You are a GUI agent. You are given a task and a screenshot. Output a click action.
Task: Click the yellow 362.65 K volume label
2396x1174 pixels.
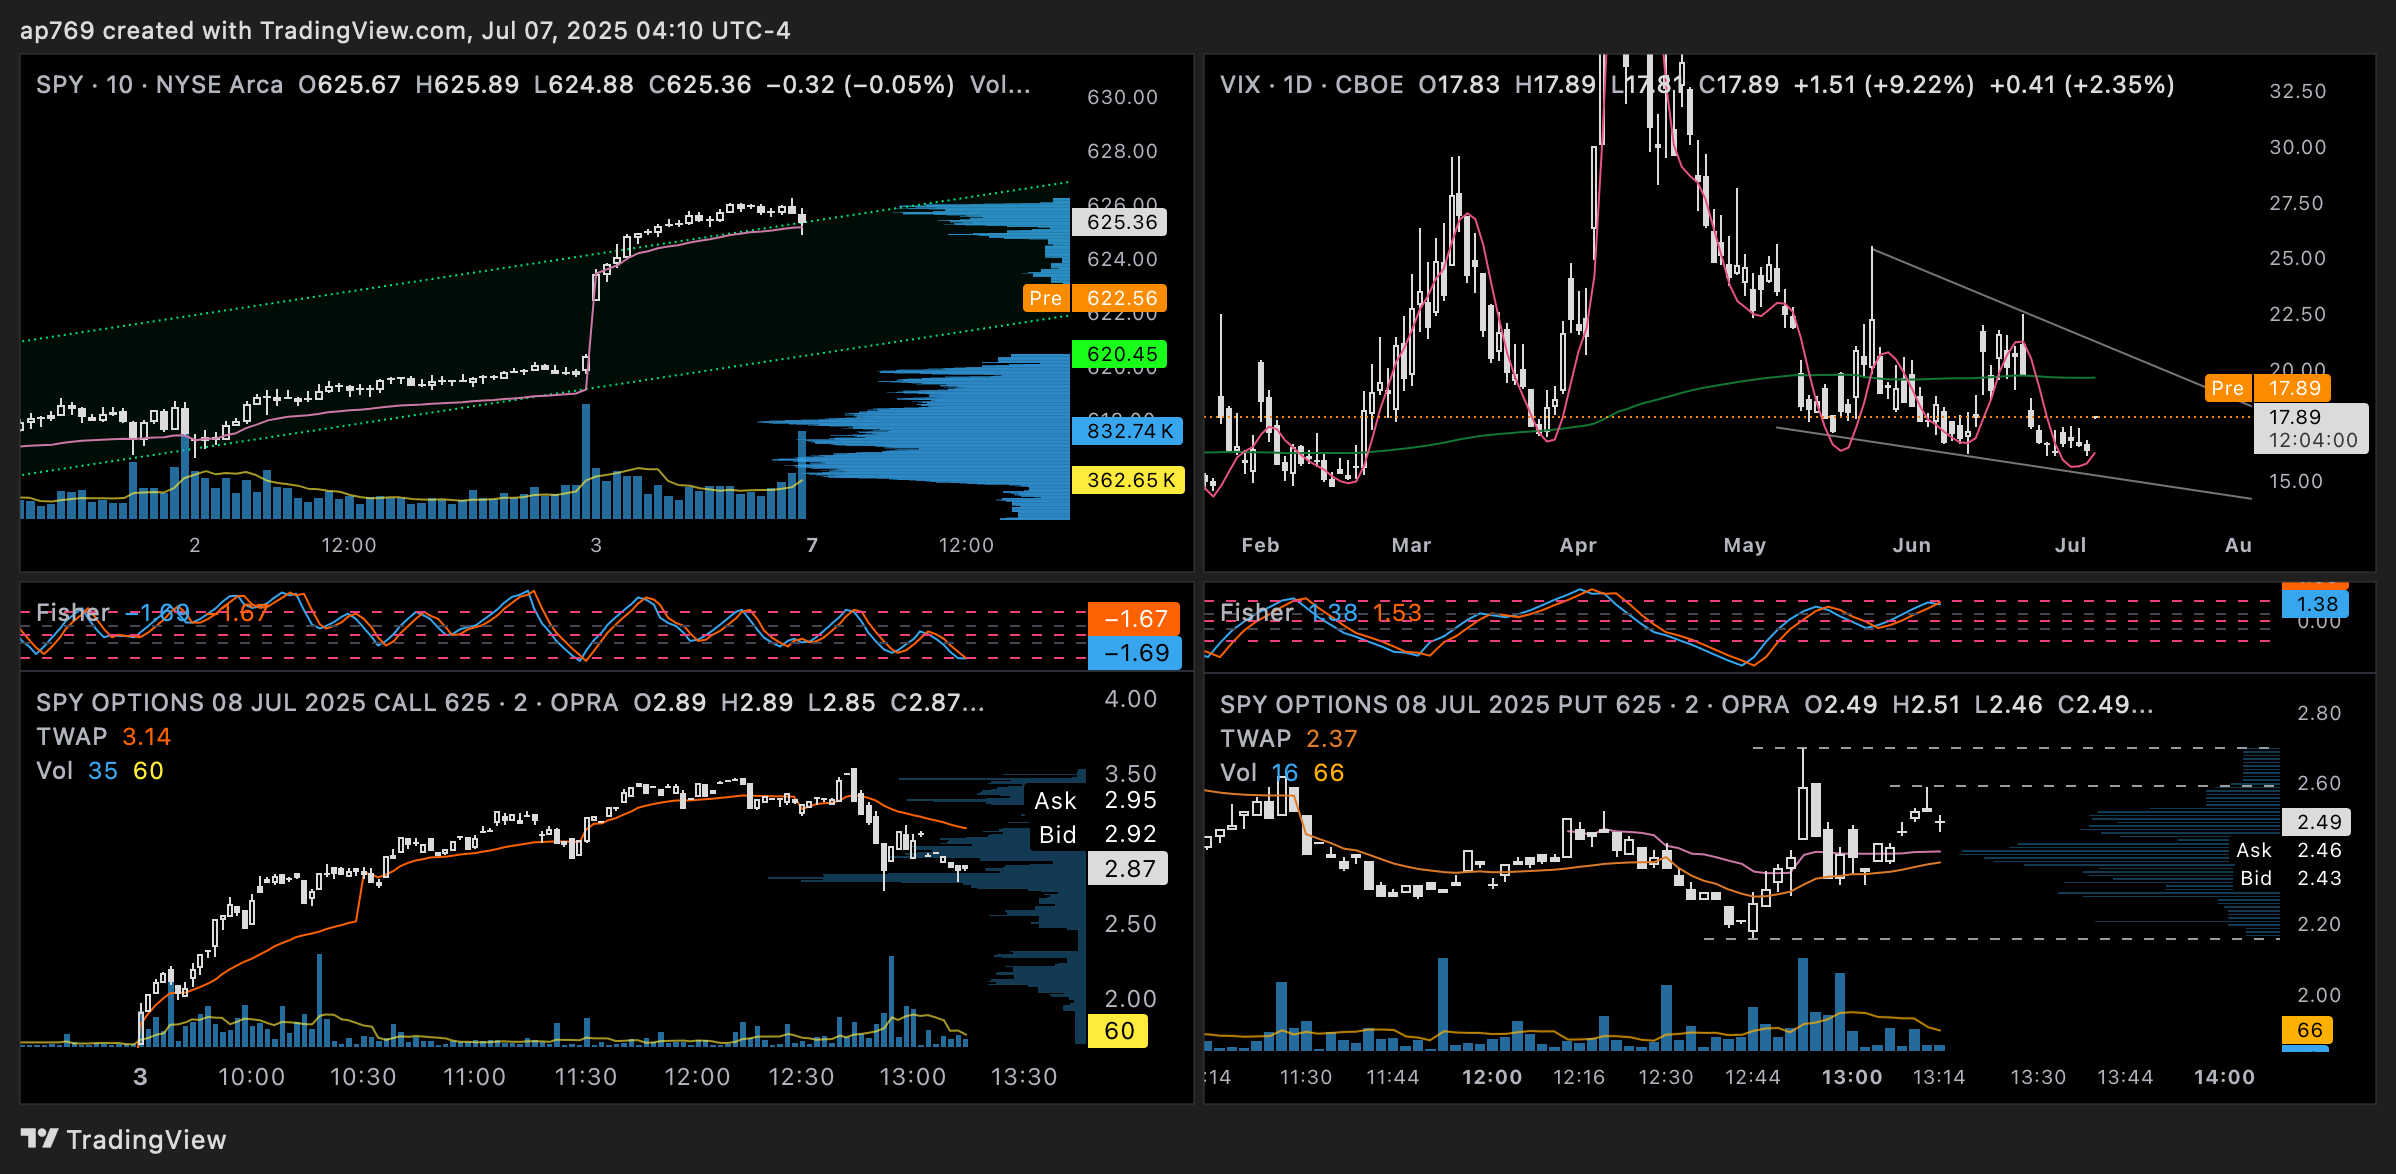(1128, 480)
